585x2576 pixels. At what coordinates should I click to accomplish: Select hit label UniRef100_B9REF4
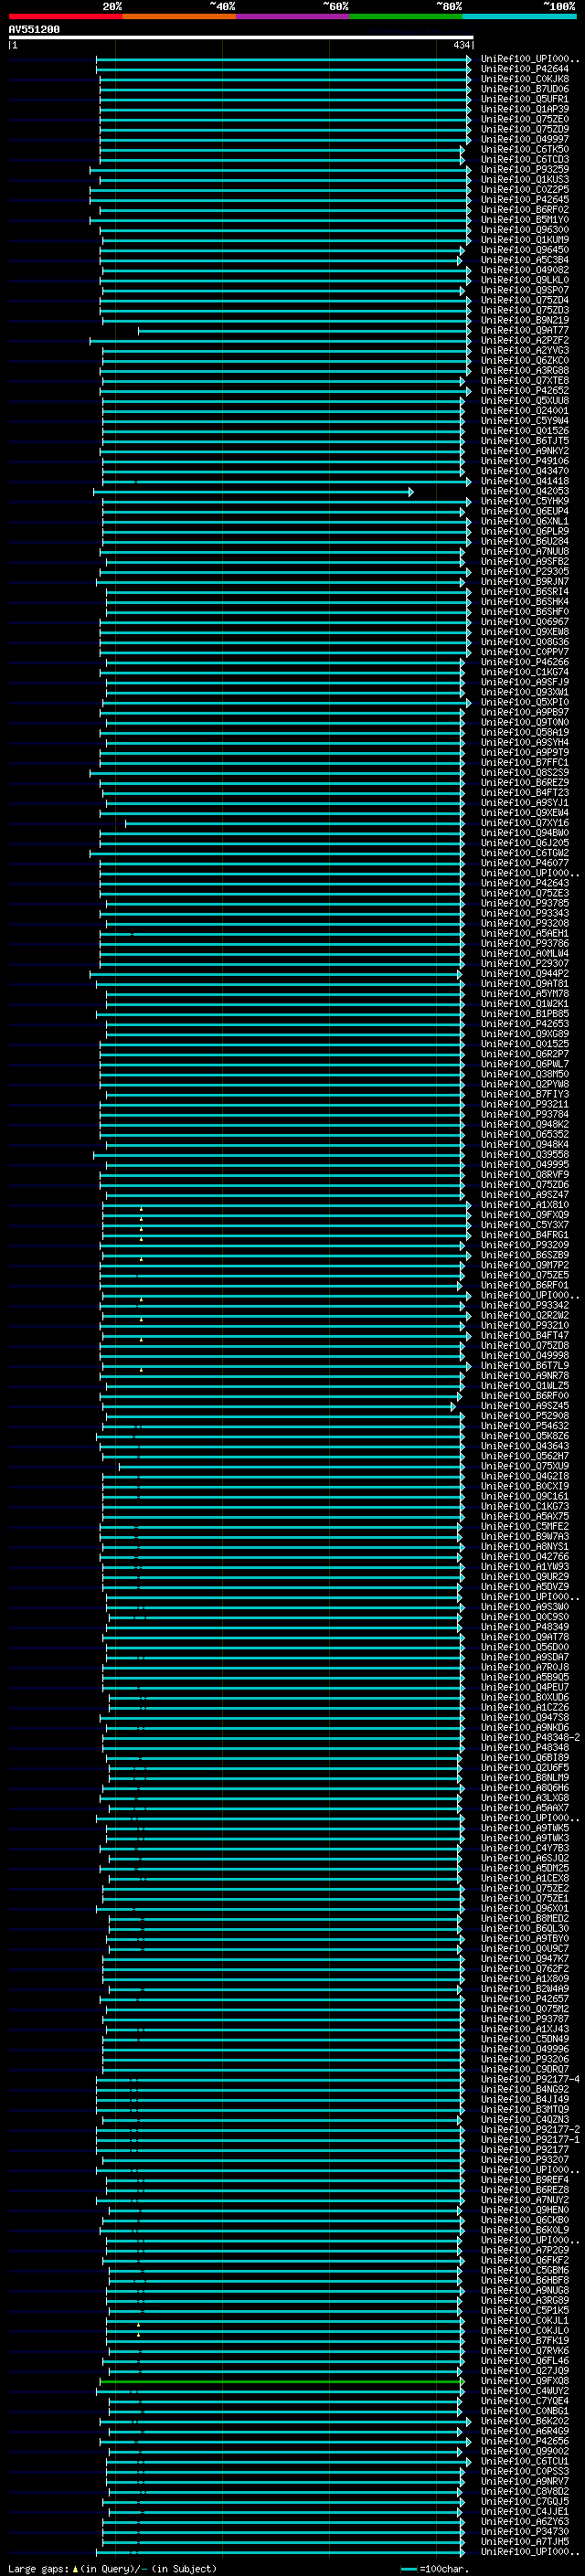point(525,2179)
